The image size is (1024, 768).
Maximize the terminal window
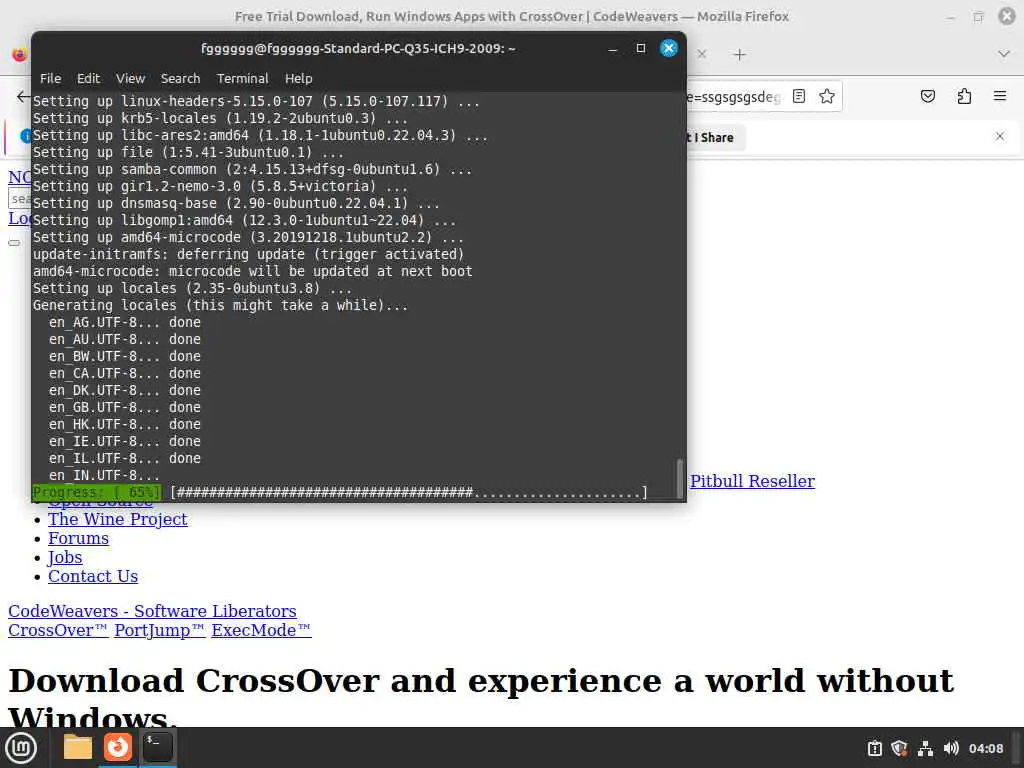[x=641, y=48]
